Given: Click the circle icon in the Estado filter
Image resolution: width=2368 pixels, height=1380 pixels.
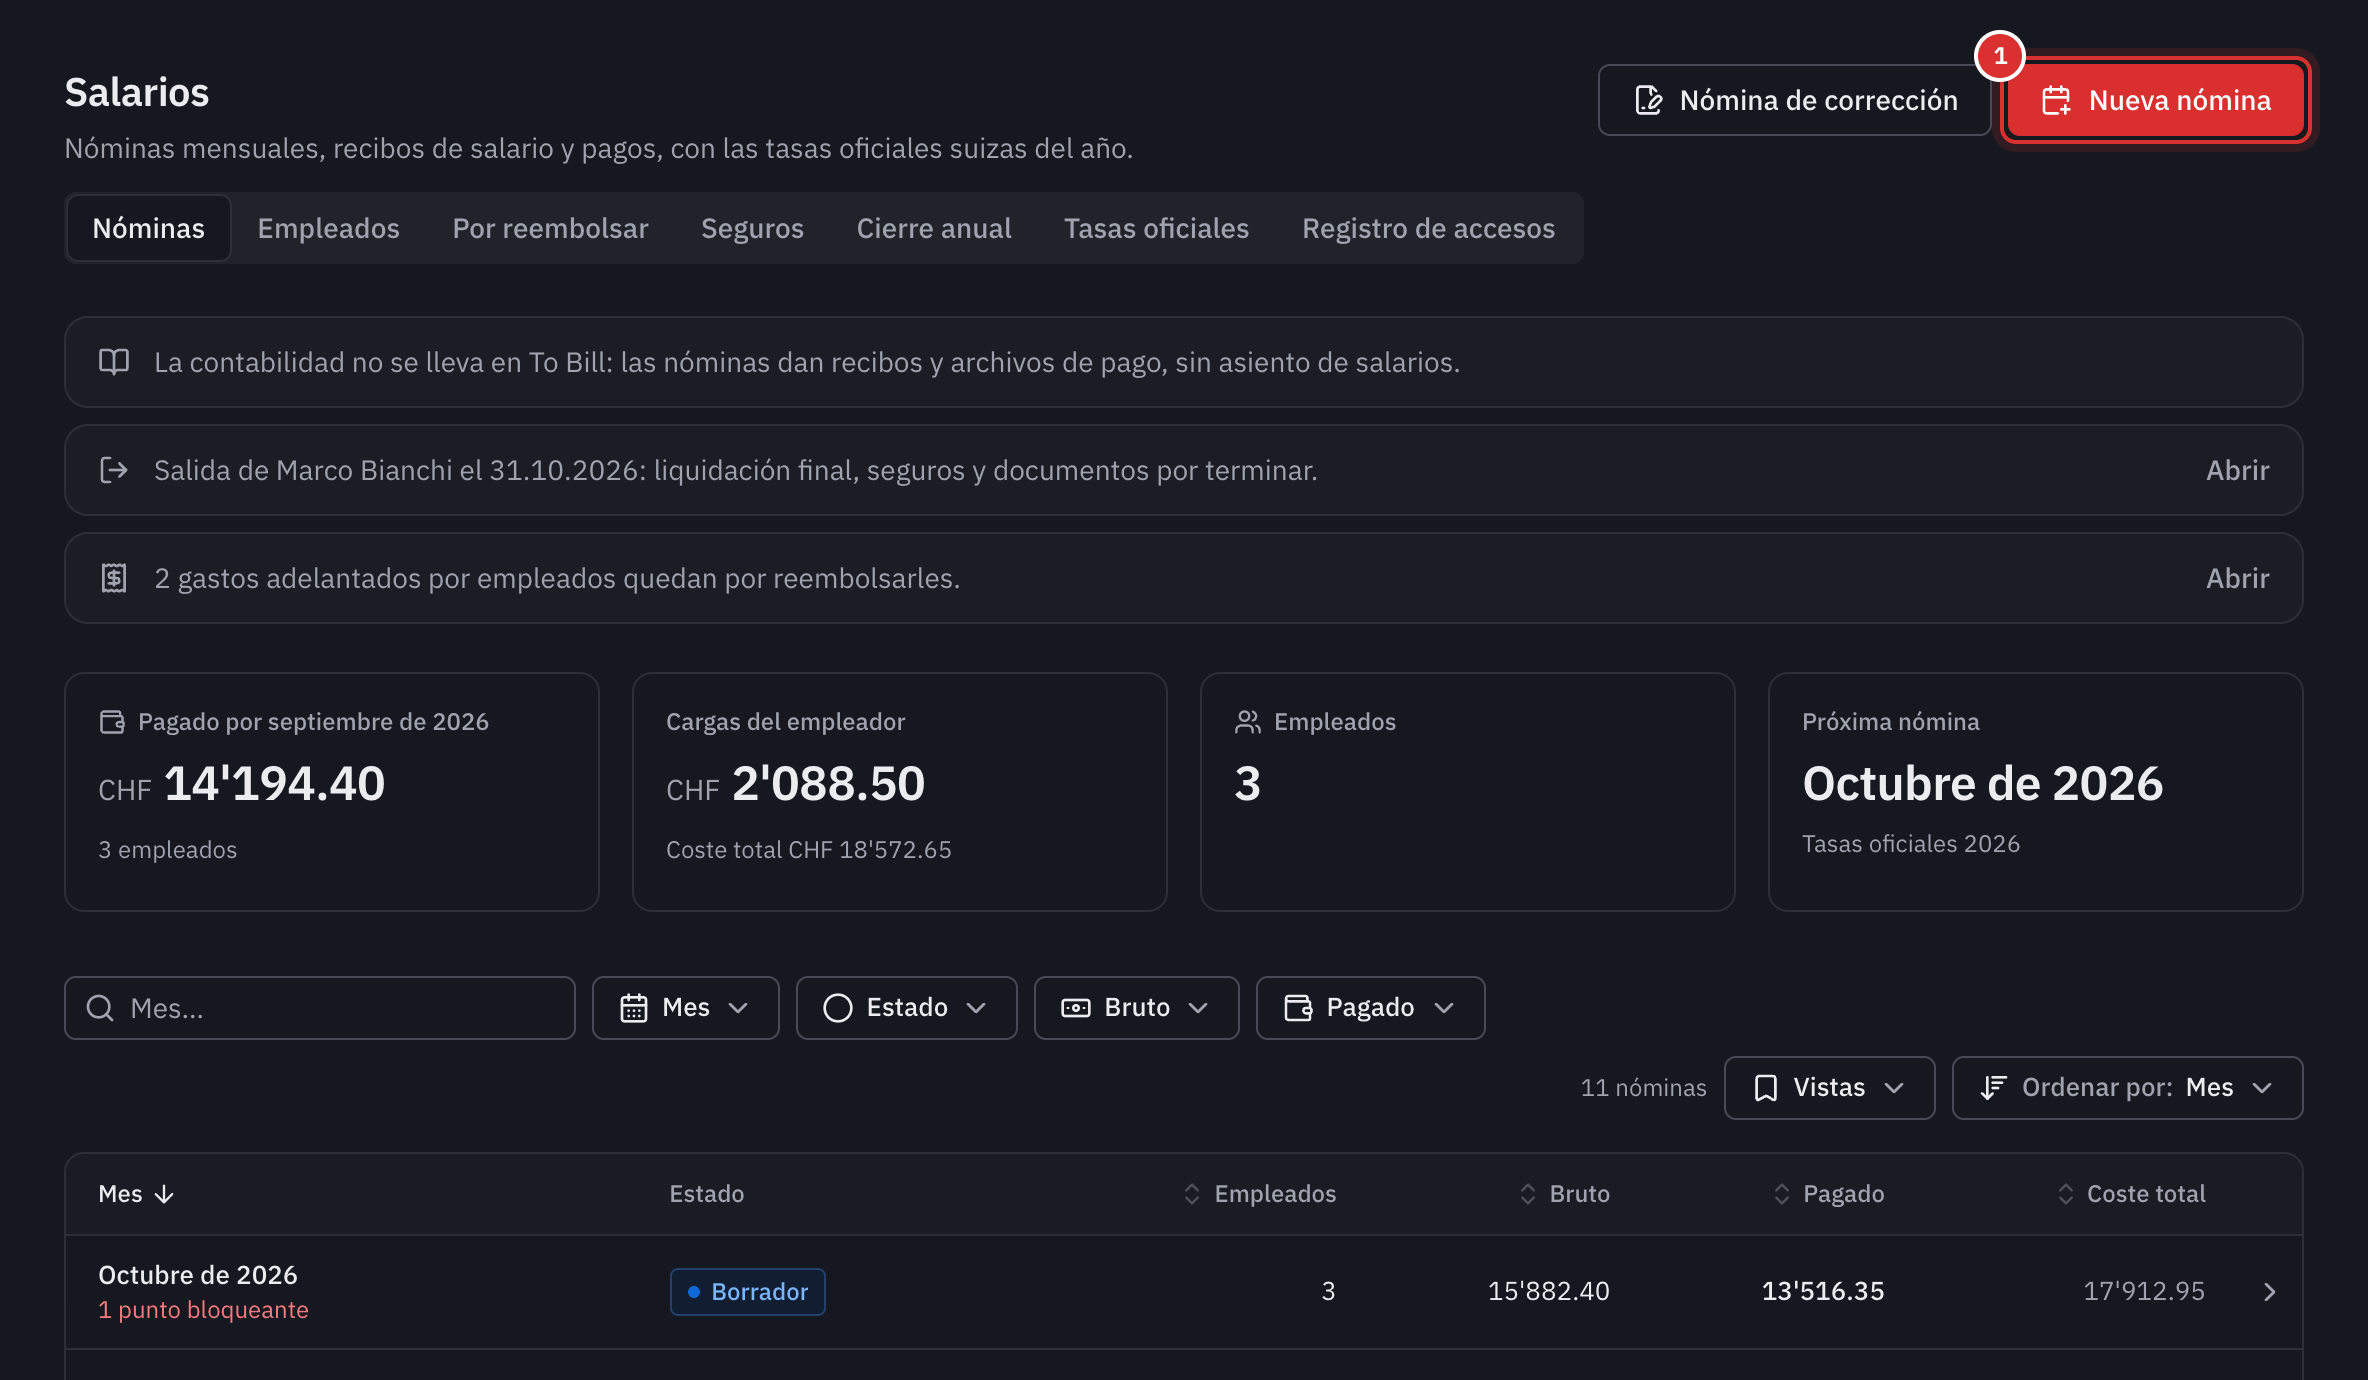Looking at the screenshot, I should (x=838, y=1008).
